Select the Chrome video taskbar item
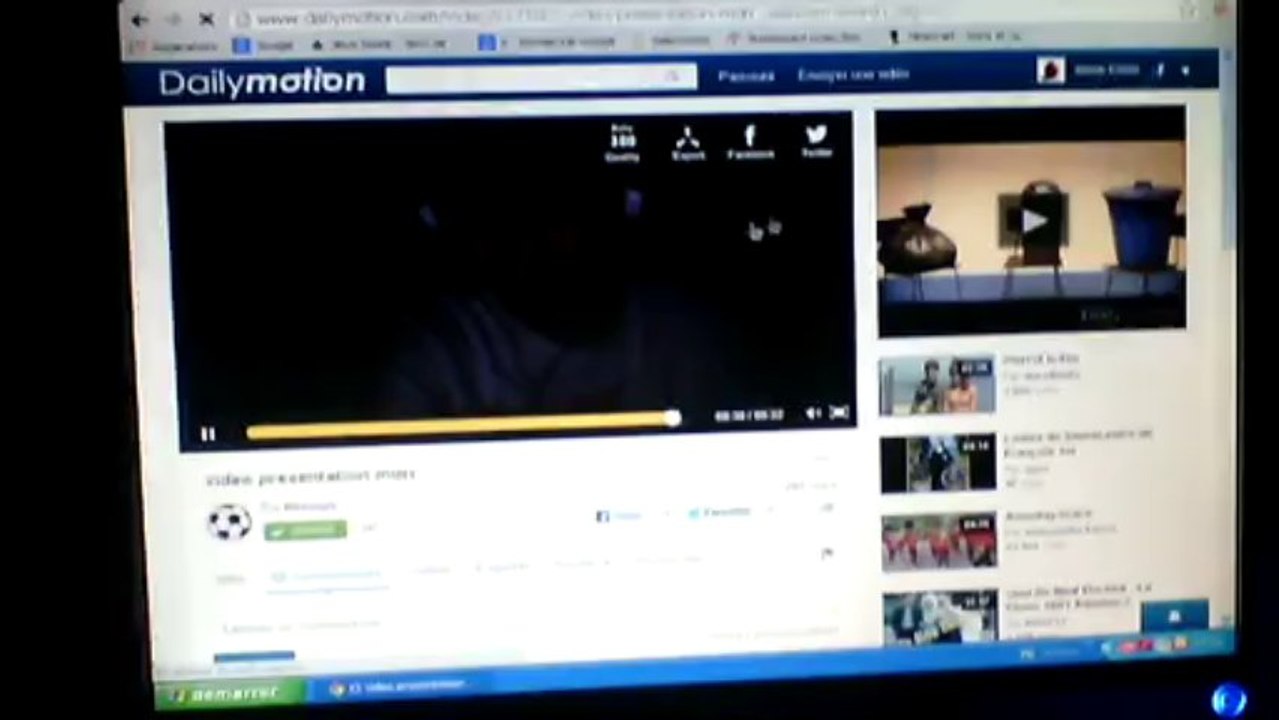This screenshot has height=720, width=1279. click(400, 688)
